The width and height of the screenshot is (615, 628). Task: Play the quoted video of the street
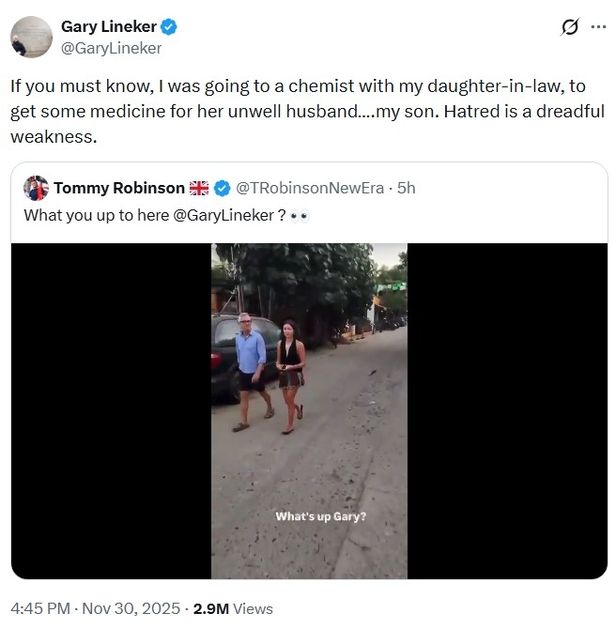pyautogui.click(x=309, y=411)
